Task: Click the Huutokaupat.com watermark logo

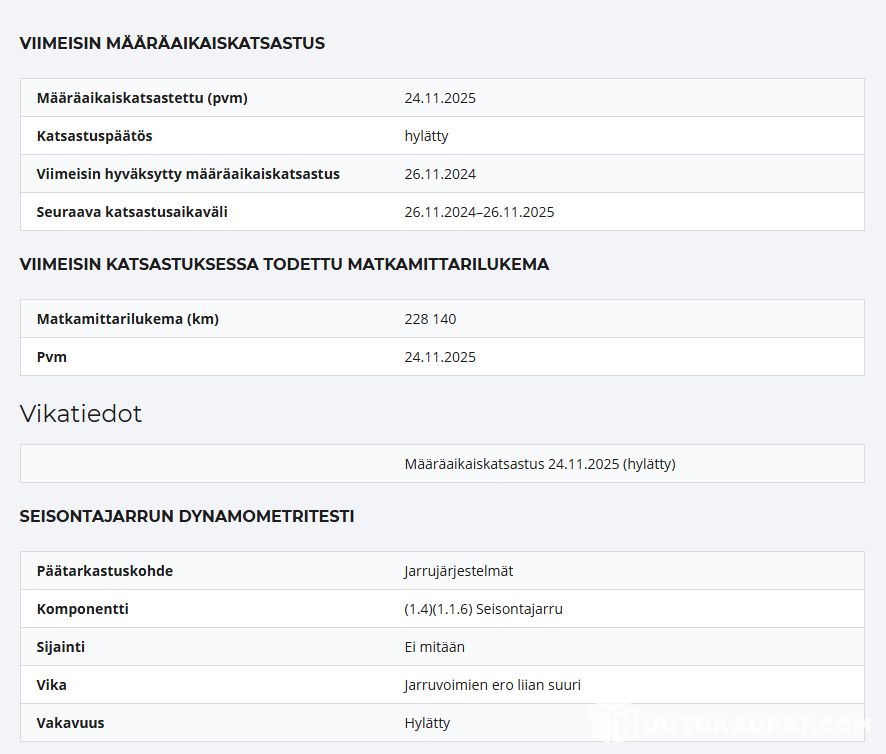Action: coord(737,724)
